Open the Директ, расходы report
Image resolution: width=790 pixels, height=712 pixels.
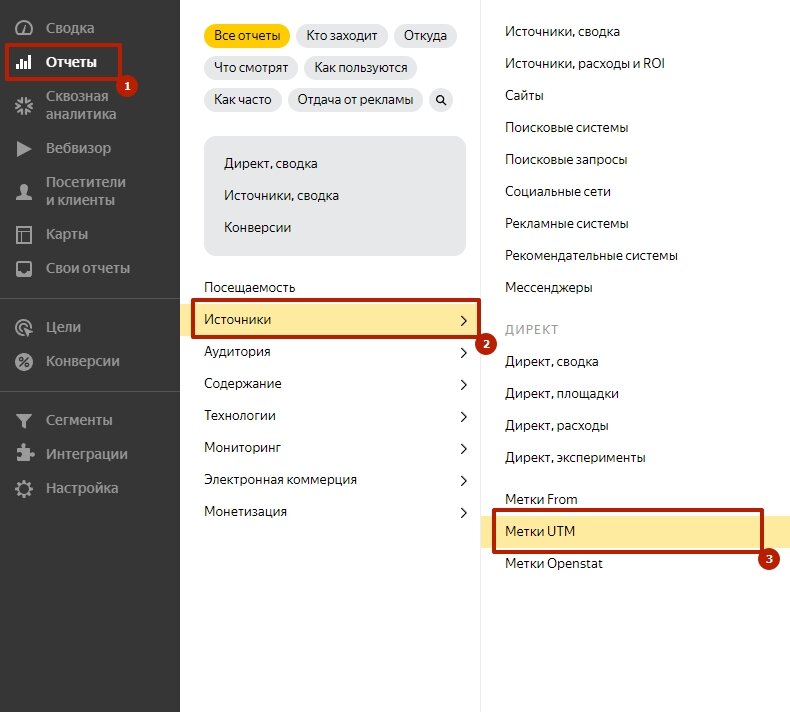pyautogui.click(x=557, y=426)
